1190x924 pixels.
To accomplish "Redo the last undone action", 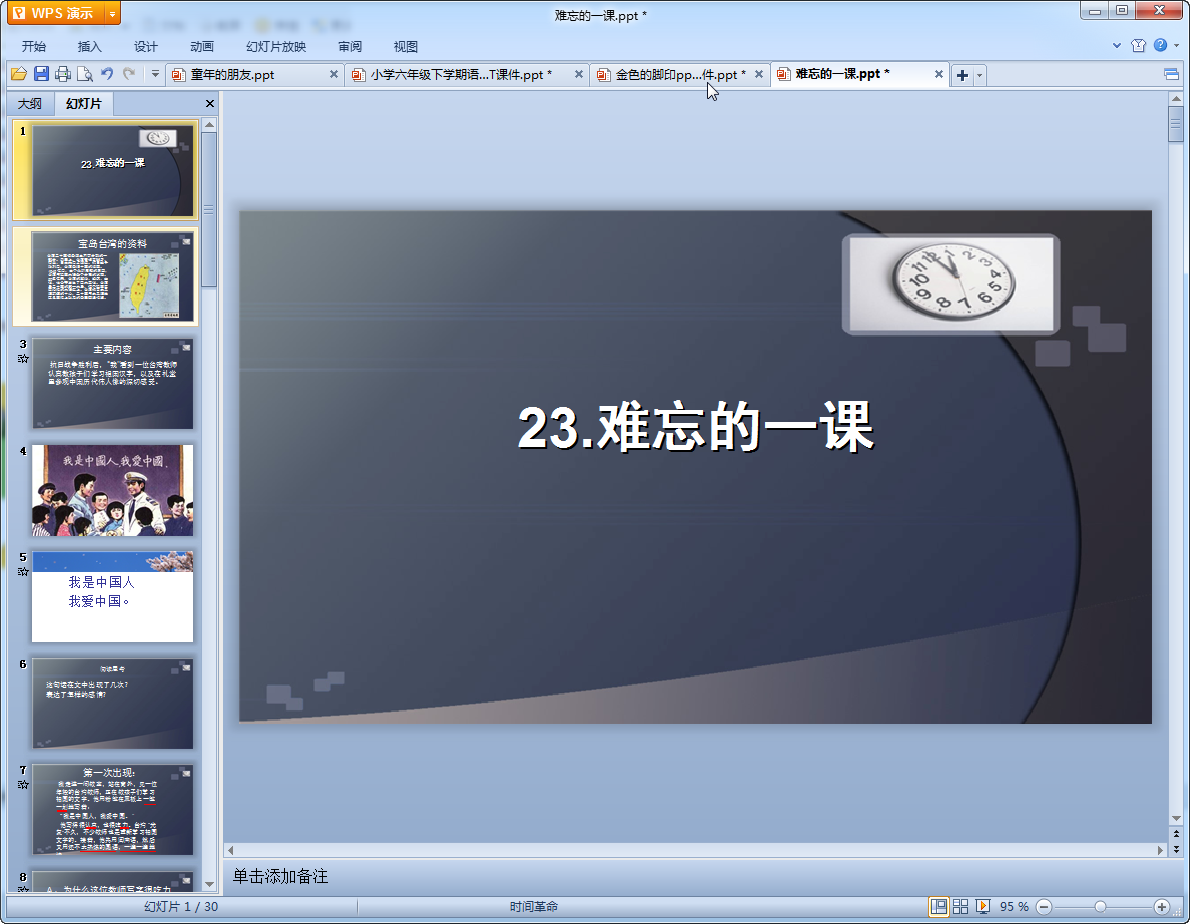I will [129, 74].
